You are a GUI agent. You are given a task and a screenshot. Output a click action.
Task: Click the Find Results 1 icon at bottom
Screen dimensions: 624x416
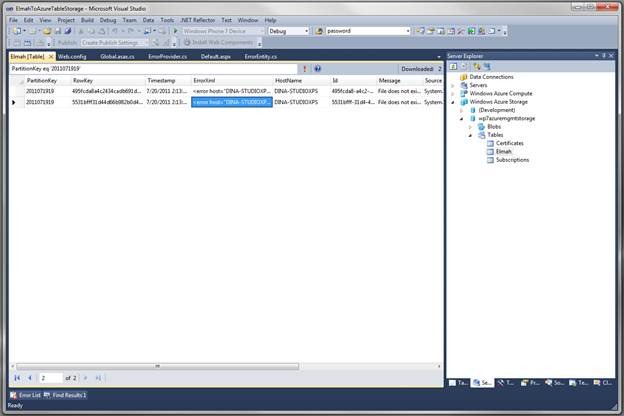[47, 395]
